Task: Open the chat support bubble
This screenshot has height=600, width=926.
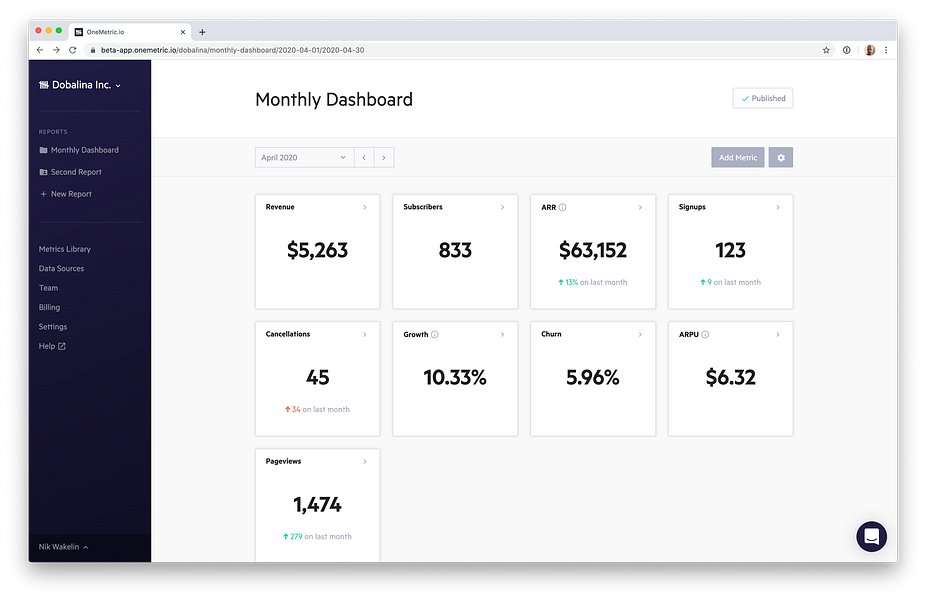Action: (871, 536)
